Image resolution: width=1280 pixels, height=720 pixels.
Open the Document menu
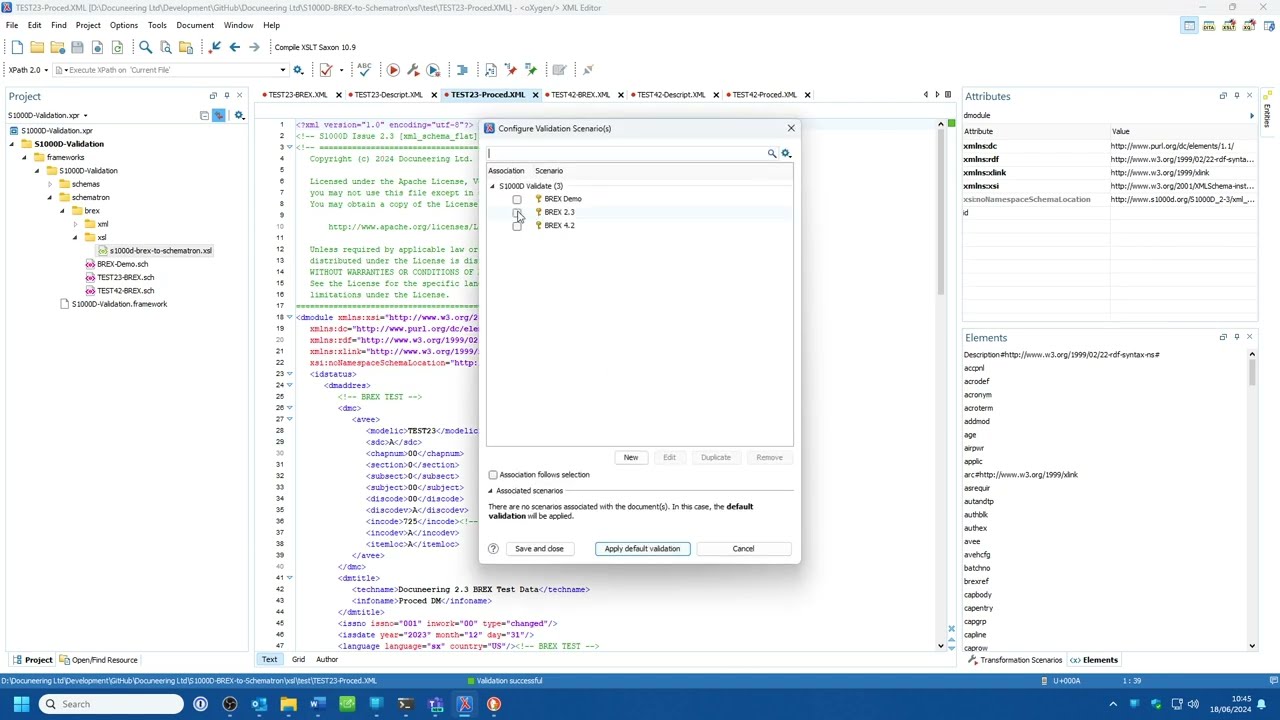tap(195, 25)
